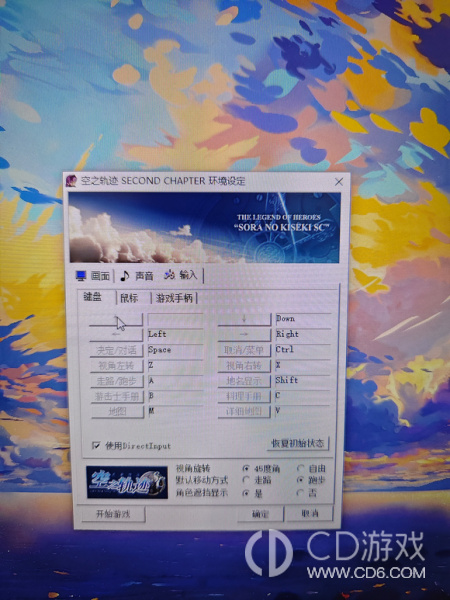Click the monitor icon of the 画面 tab
The height and width of the screenshot is (600, 450).
[x=81, y=276]
